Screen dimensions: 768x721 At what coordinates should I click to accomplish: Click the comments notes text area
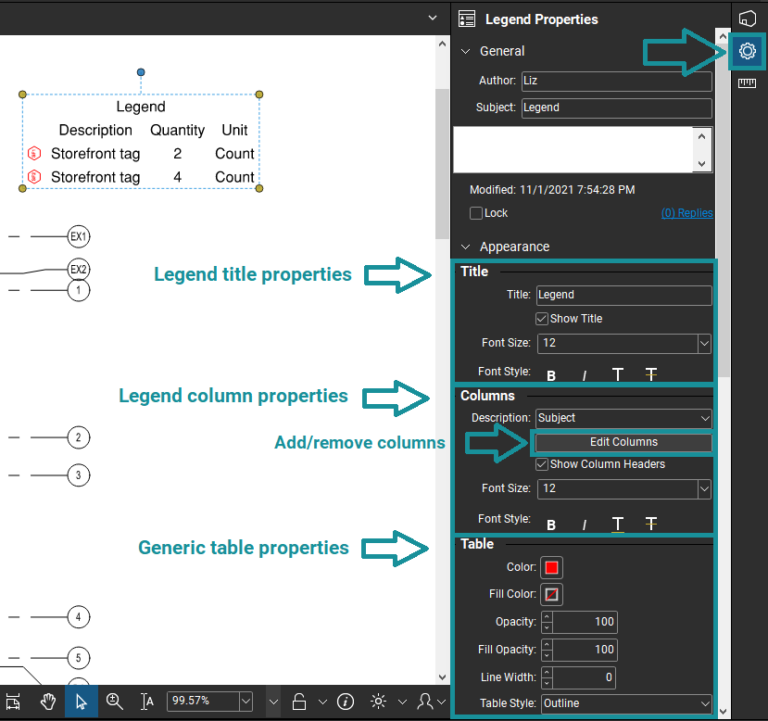(573, 150)
